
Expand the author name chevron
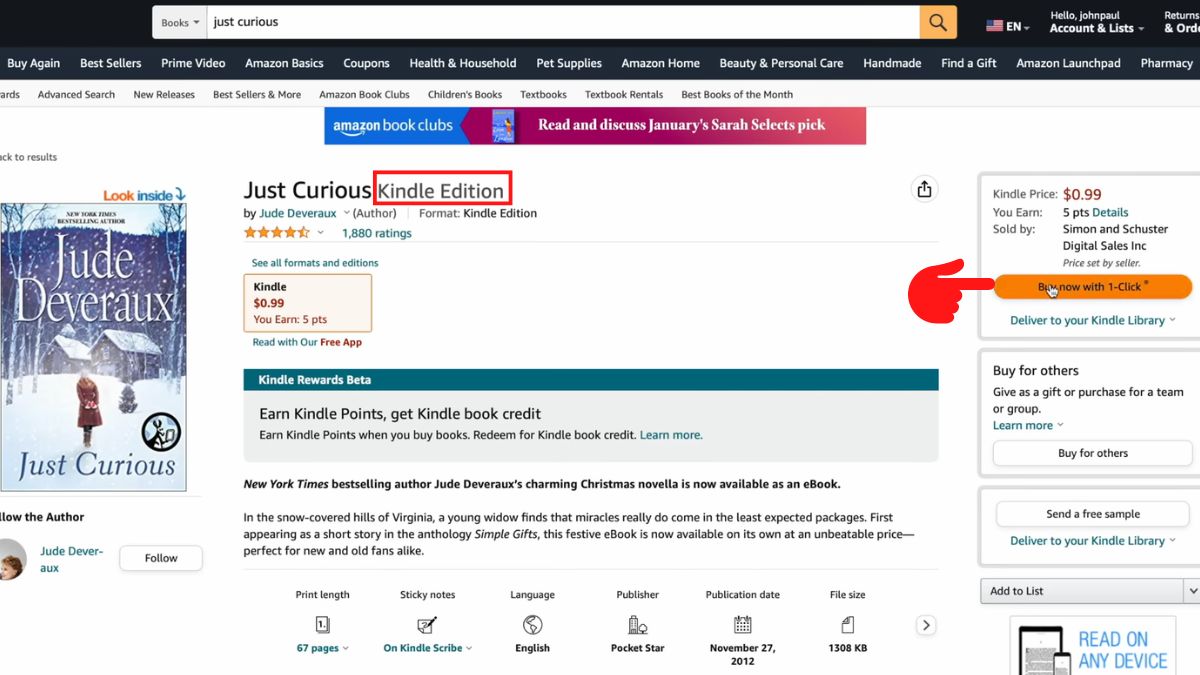pyautogui.click(x=347, y=213)
